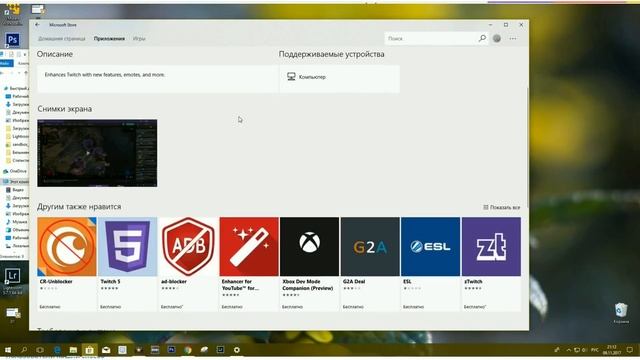This screenshot has width=640, height=360.
Task: Click the Описание heading
Action: [55, 54]
